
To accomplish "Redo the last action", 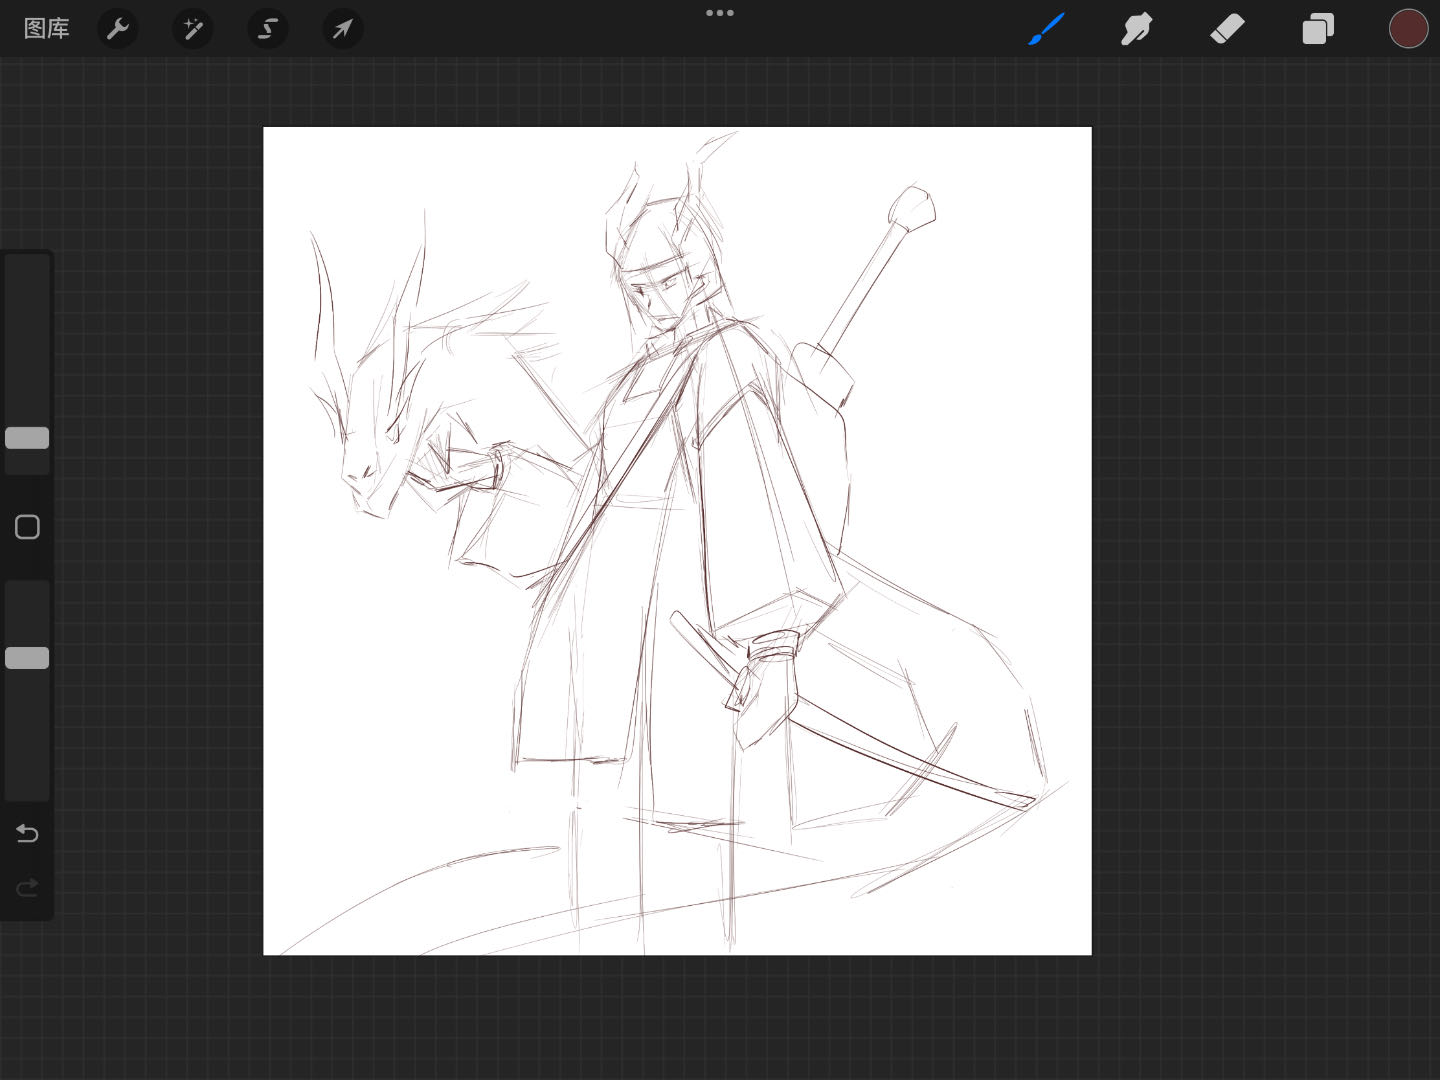I will [27, 887].
